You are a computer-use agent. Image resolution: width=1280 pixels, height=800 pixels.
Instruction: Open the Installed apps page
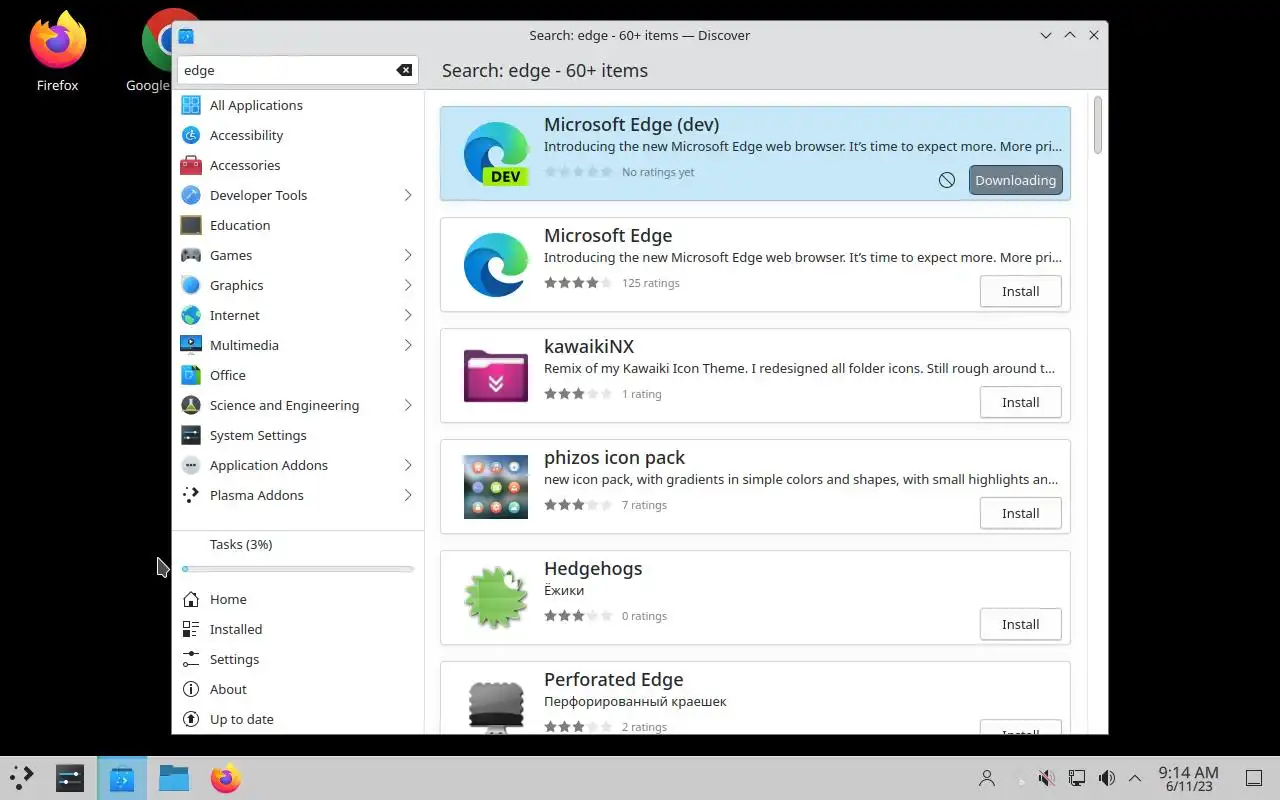(x=298, y=629)
